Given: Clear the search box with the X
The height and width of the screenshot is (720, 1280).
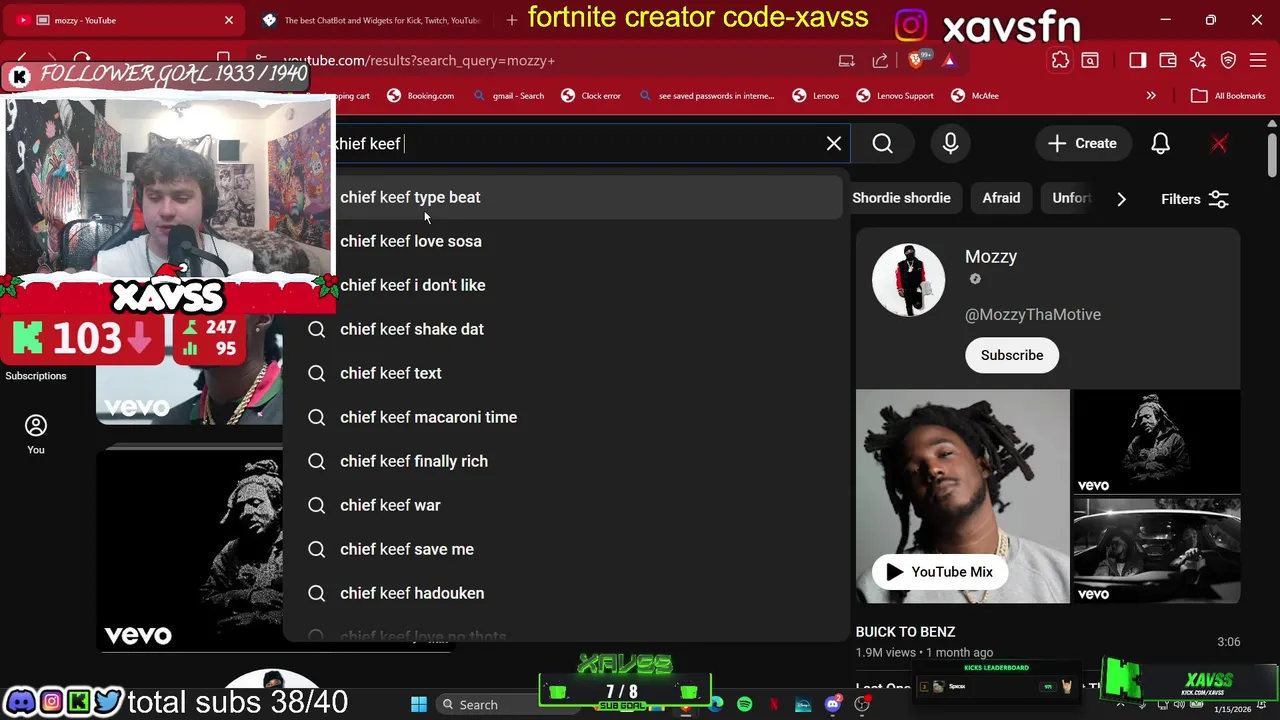Looking at the screenshot, I should (x=834, y=144).
